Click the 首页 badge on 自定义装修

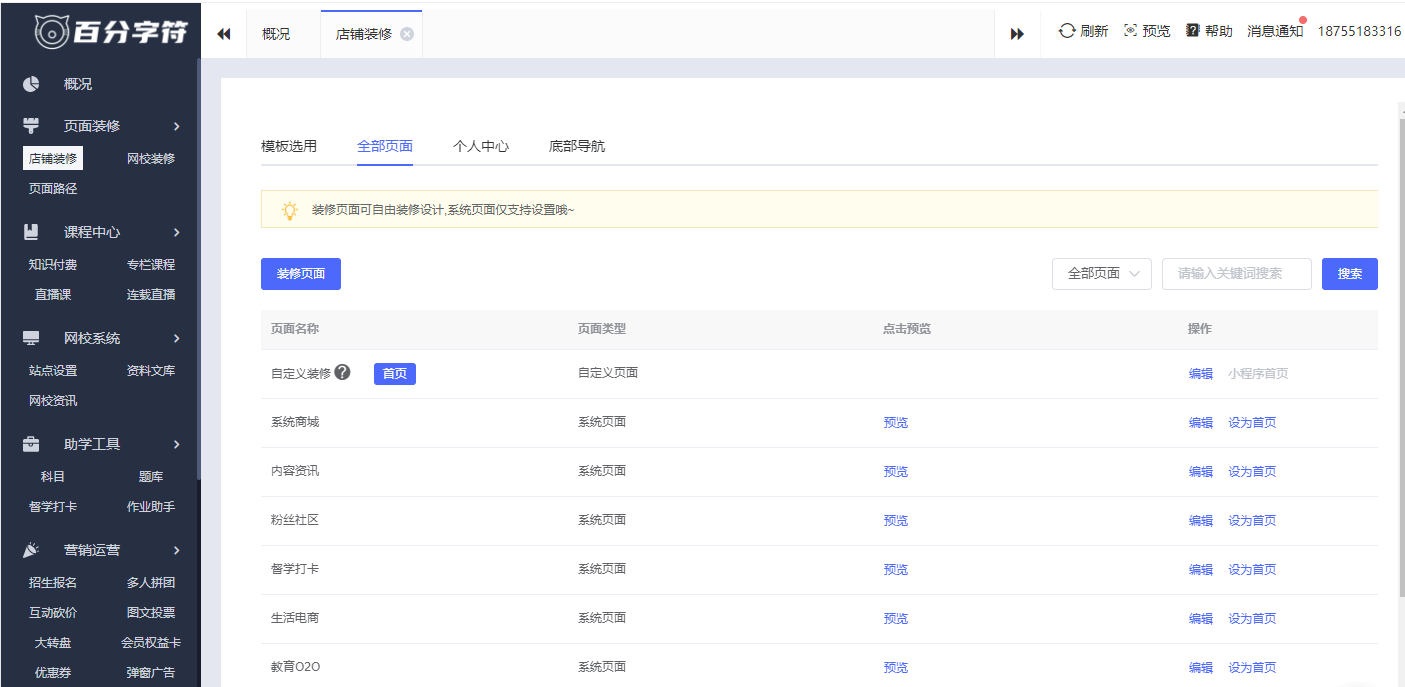395,373
